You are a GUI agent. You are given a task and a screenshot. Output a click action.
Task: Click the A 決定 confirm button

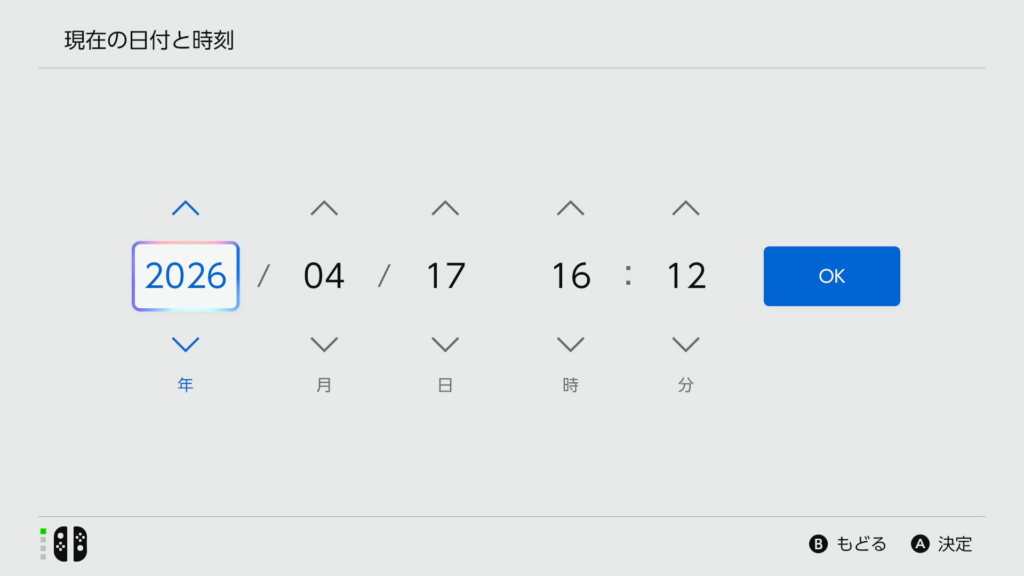click(x=942, y=544)
